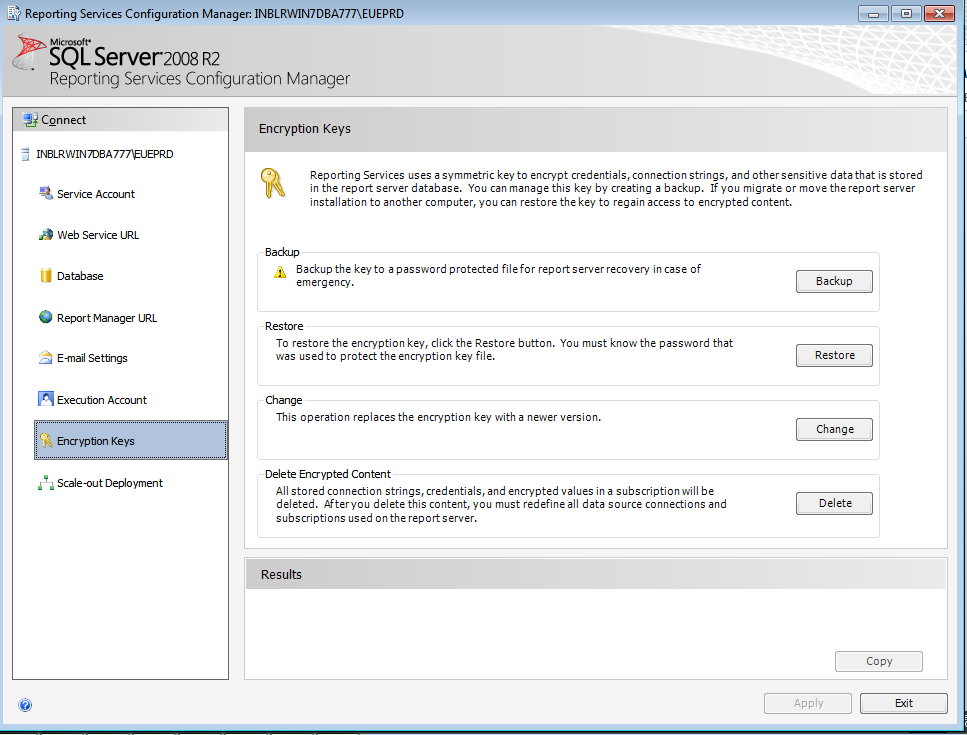Click the Encryption Keys sidebar key icon
The width and height of the screenshot is (967, 735).
pyautogui.click(x=46, y=440)
